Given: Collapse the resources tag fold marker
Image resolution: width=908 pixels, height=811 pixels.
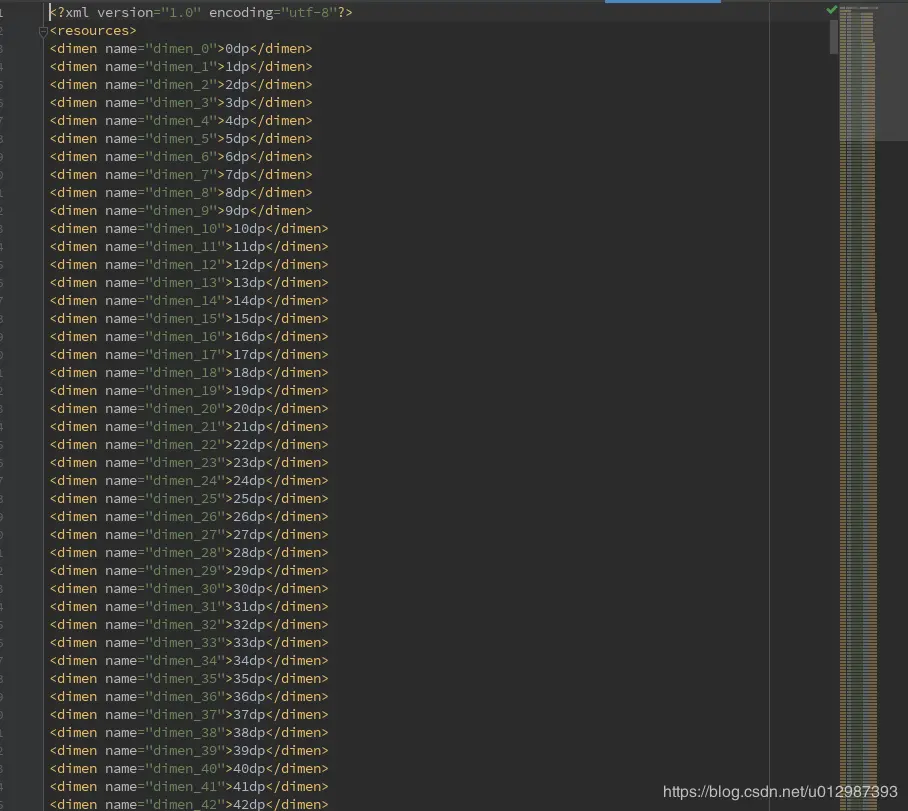Looking at the screenshot, I should pyautogui.click(x=43, y=31).
